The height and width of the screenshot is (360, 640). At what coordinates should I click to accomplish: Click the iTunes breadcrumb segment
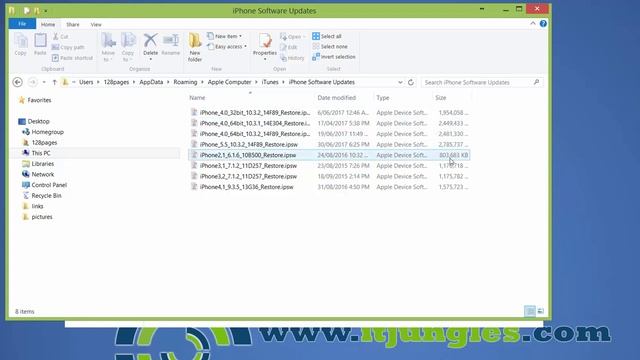pos(270,82)
